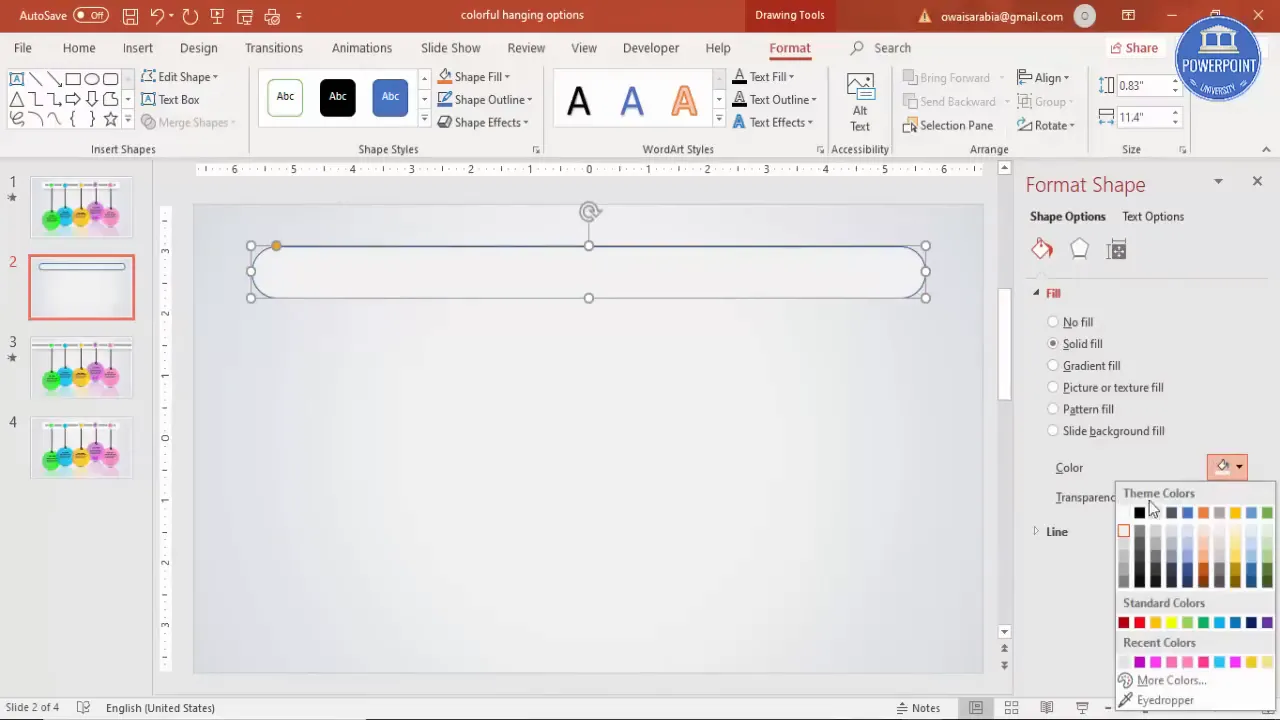Switch to Normal view icon
This screenshot has width=1280, height=720.
pyautogui.click(x=975, y=708)
